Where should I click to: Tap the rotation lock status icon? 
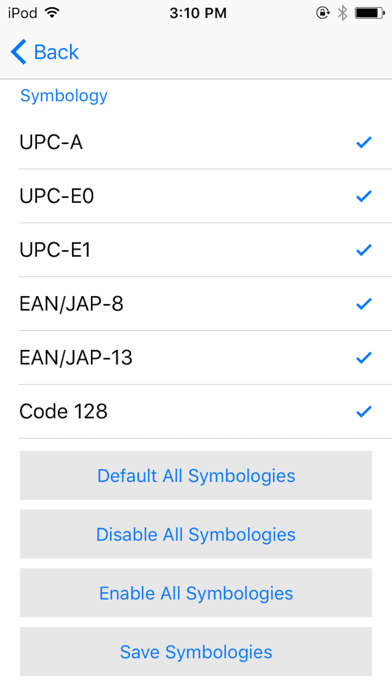click(323, 13)
